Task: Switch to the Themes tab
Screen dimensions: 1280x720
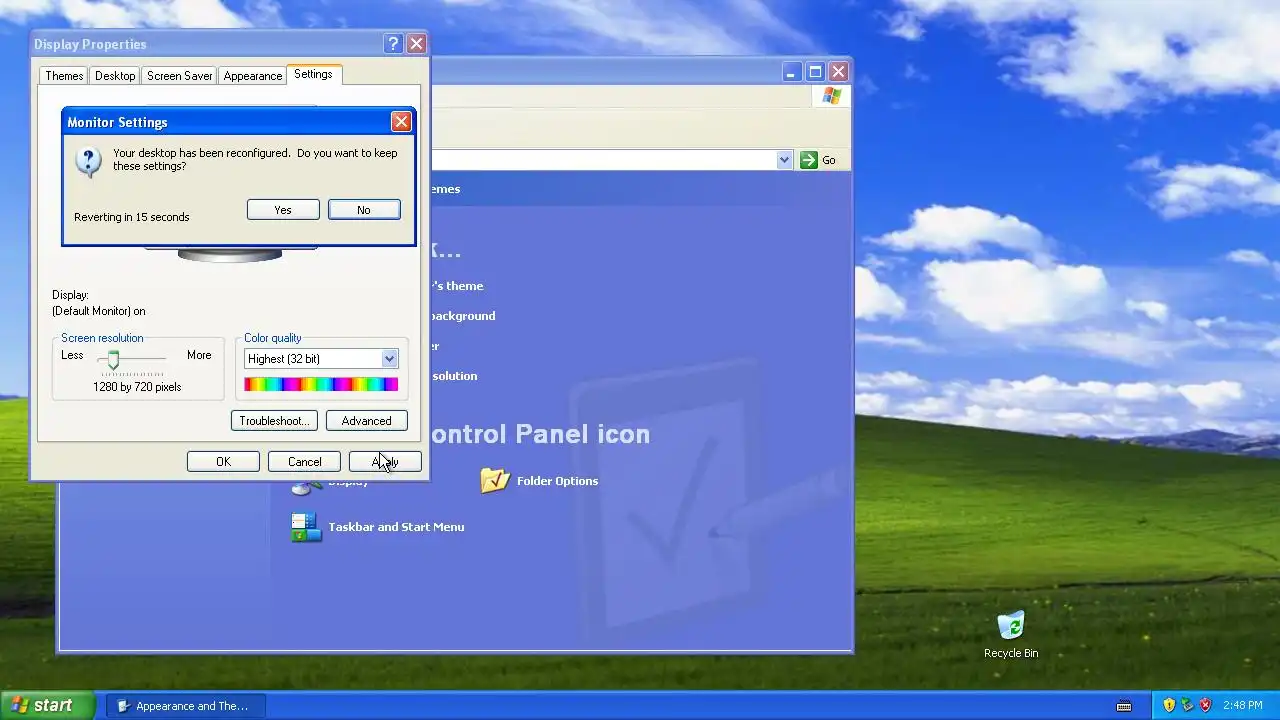Action: [64, 76]
